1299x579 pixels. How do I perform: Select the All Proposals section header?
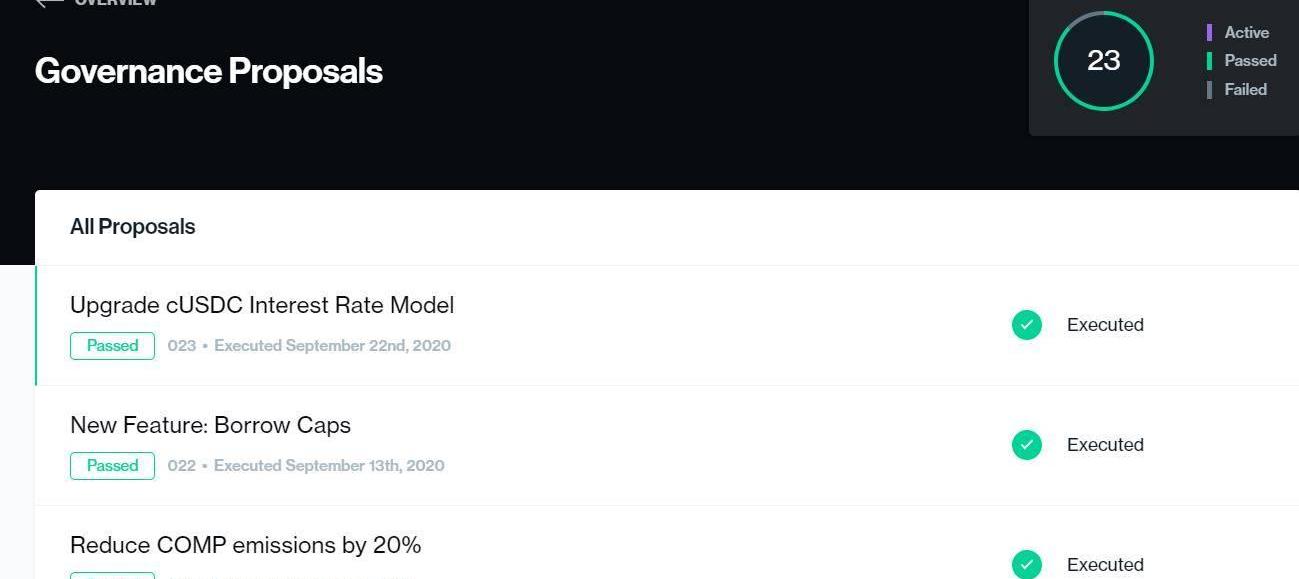click(x=132, y=227)
